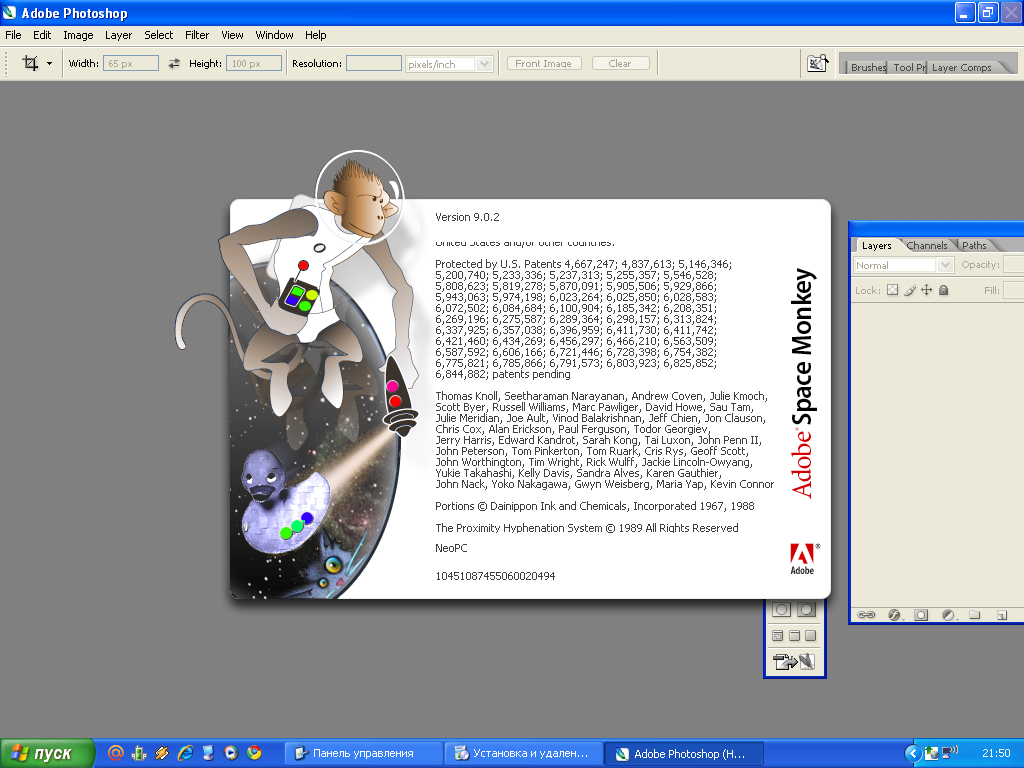Select Full Screen Mode with Menu Bar
Screen dimensions: 1024x768
tap(794, 635)
